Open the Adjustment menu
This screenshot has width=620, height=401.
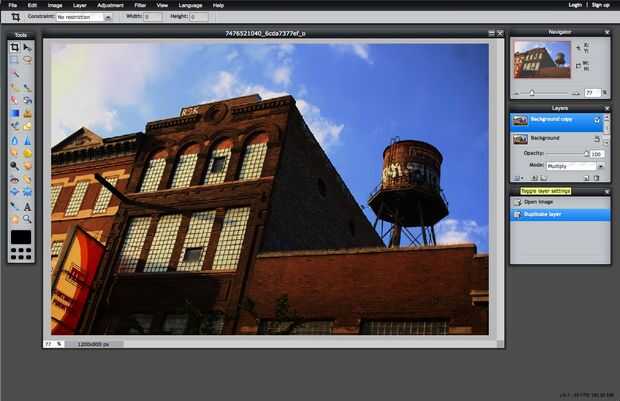click(x=110, y=5)
